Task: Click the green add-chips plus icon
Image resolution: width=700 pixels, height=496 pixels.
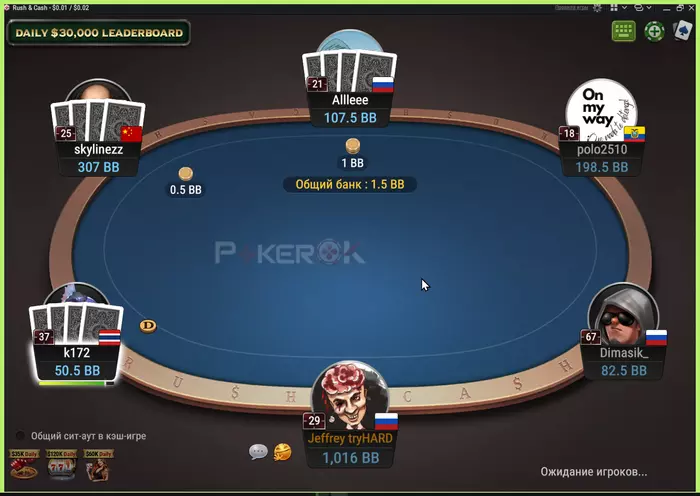Action: click(x=654, y=31)
